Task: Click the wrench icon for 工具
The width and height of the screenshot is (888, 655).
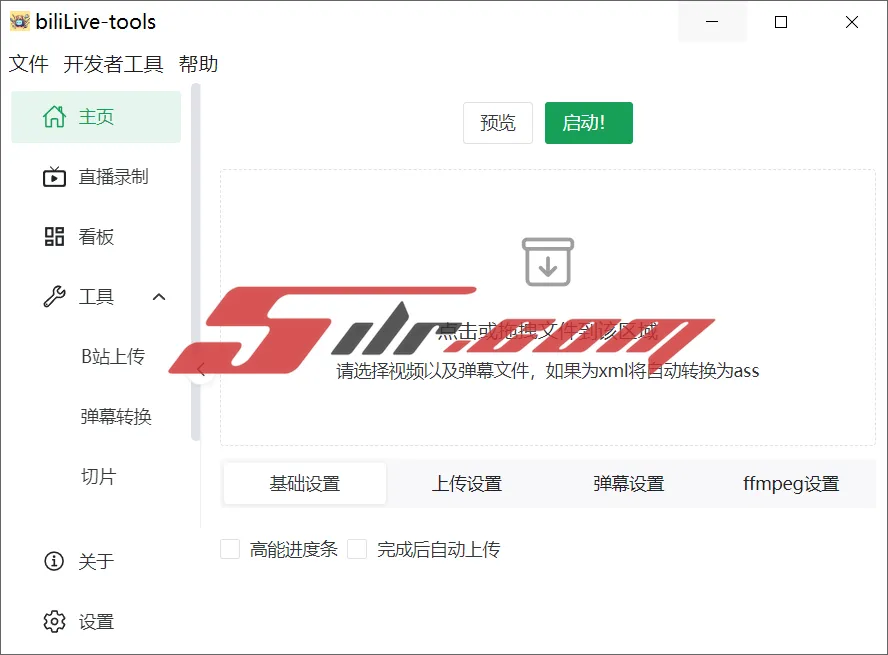Action: click(x=54, y=297)
